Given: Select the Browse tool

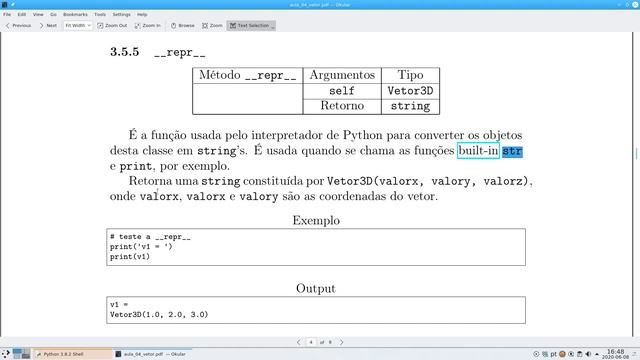Looking at the screenshot, I should pos(182,25).
